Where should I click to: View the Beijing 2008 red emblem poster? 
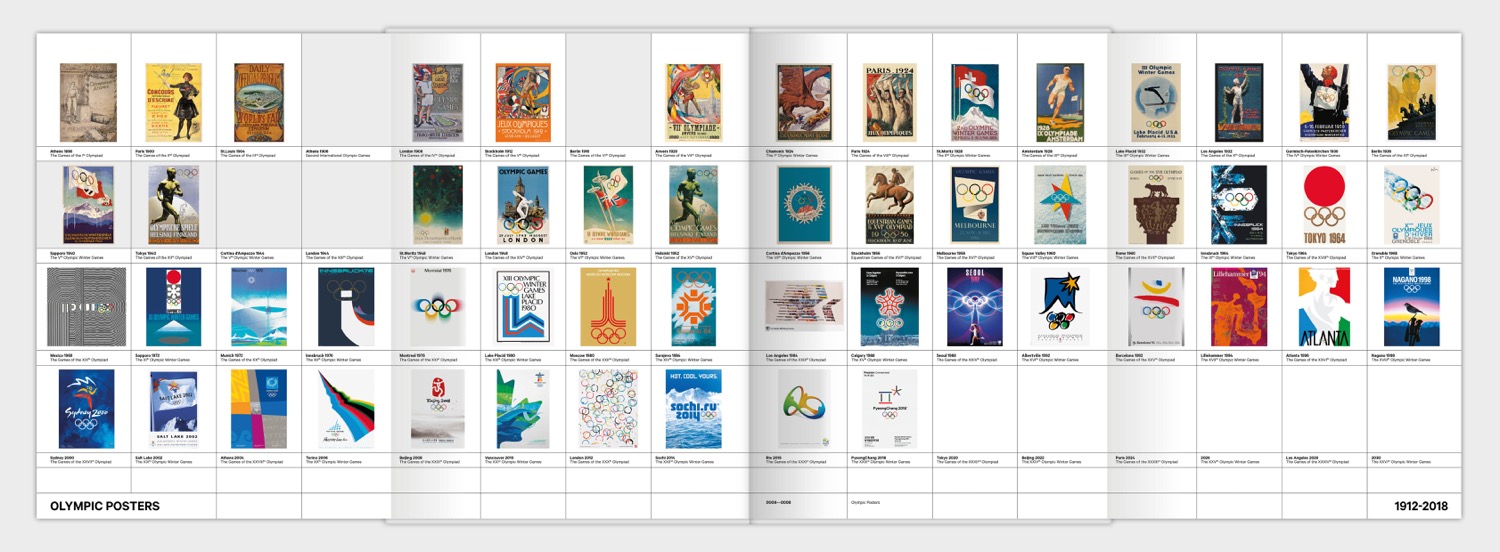[438, 409]
